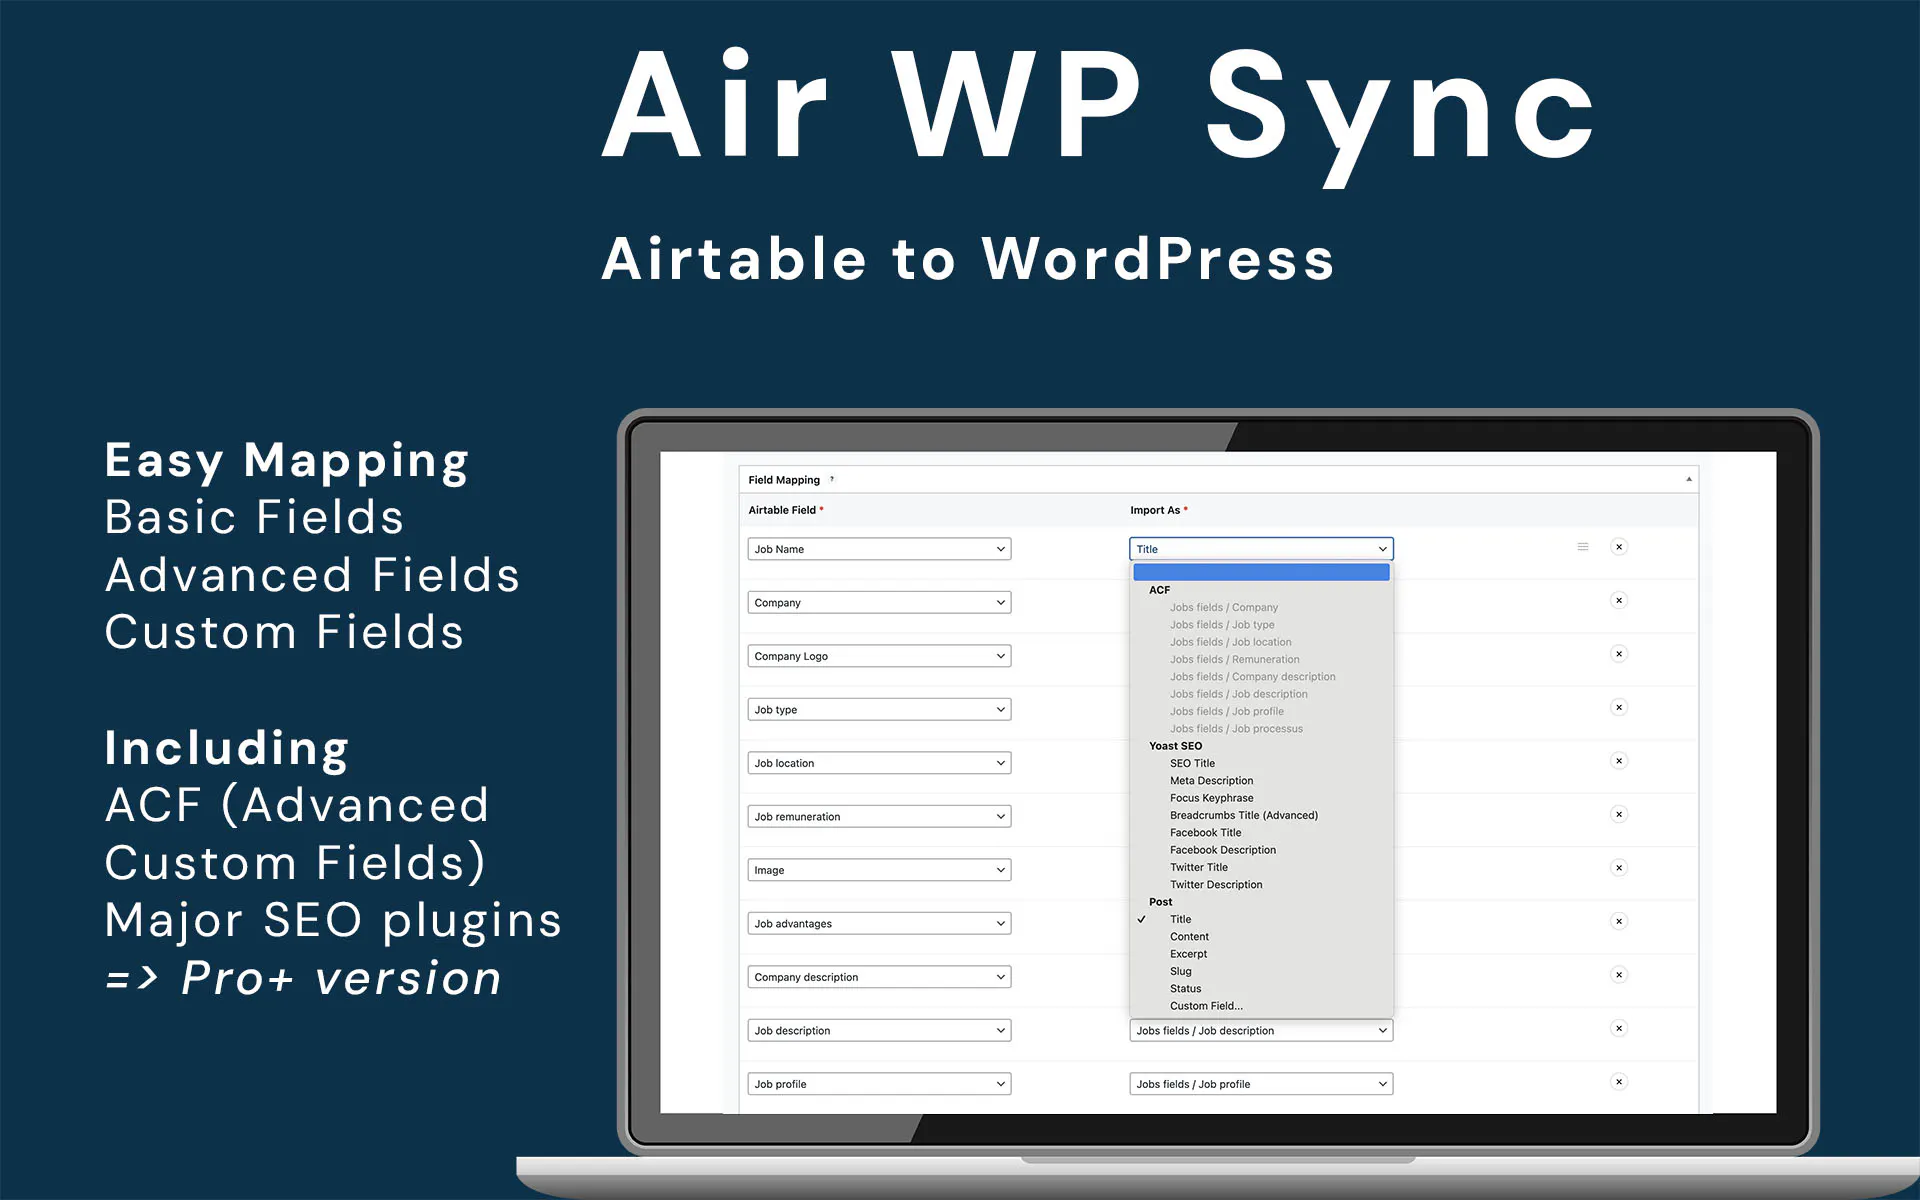Remove the Company Logo mapping row
Viewport: 1920px width, 1200px height.
[x=1619, y=654]
